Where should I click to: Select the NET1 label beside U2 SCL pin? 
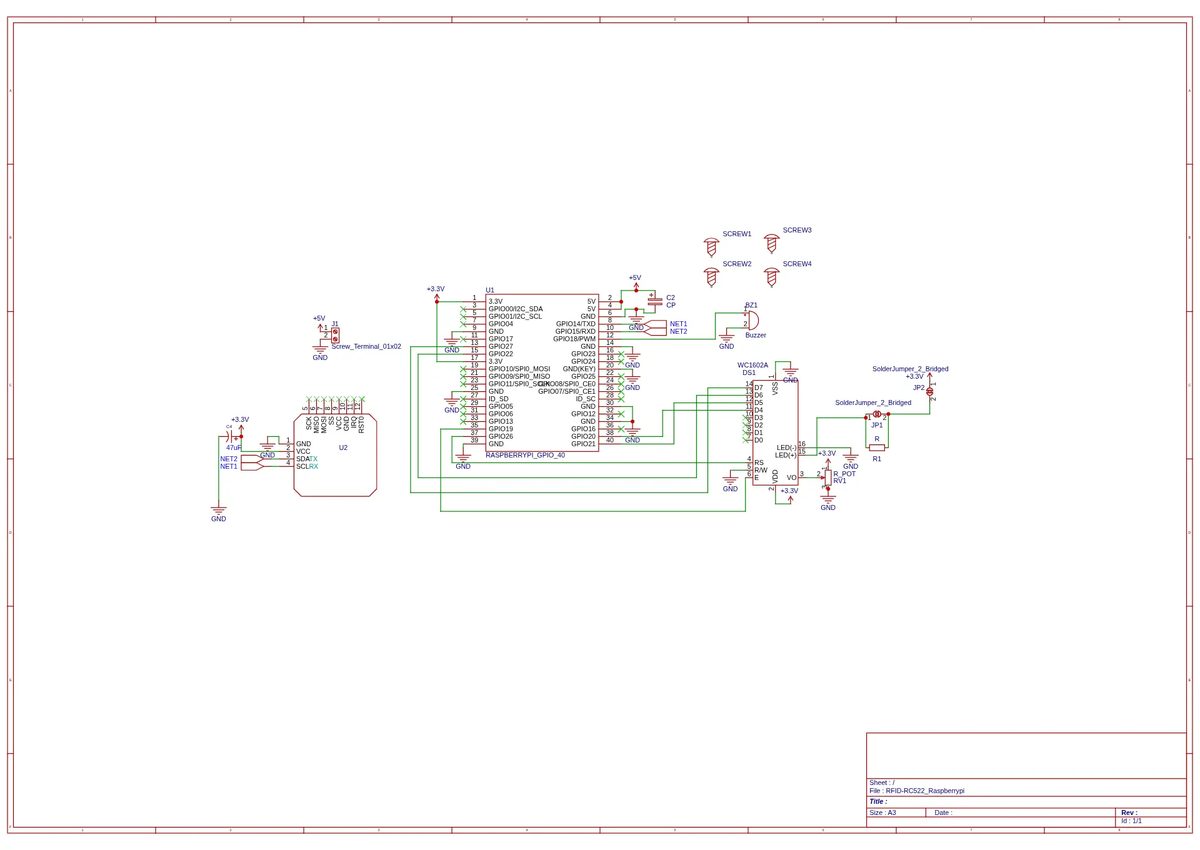229,466
